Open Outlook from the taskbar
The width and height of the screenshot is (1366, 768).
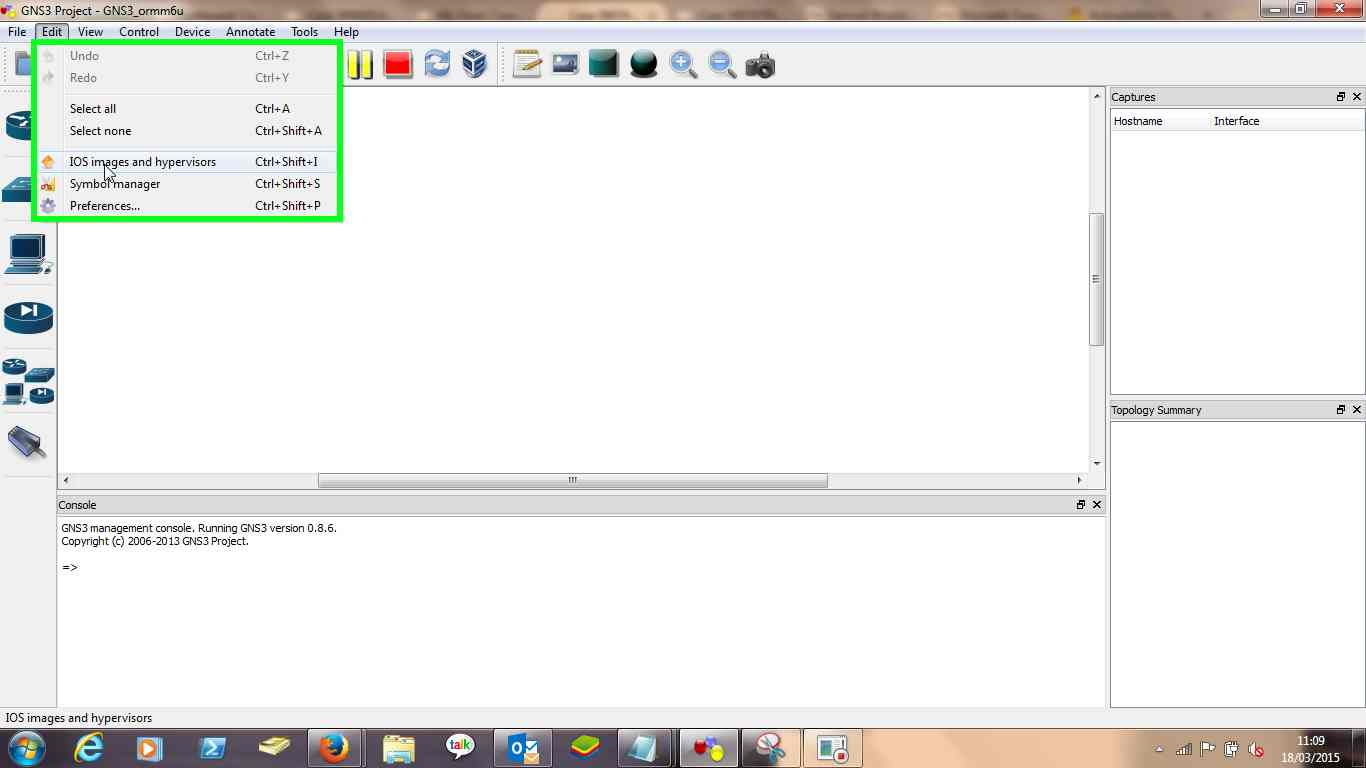tap(522, 748)
